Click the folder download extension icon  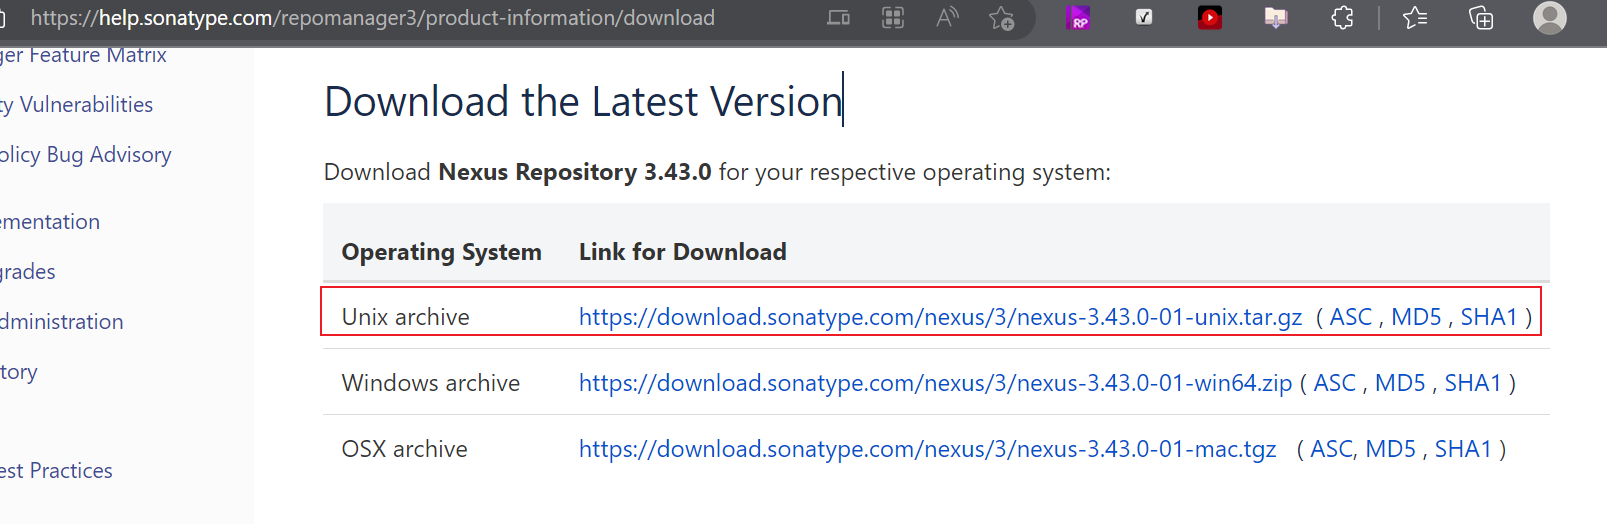[1276, 17]
